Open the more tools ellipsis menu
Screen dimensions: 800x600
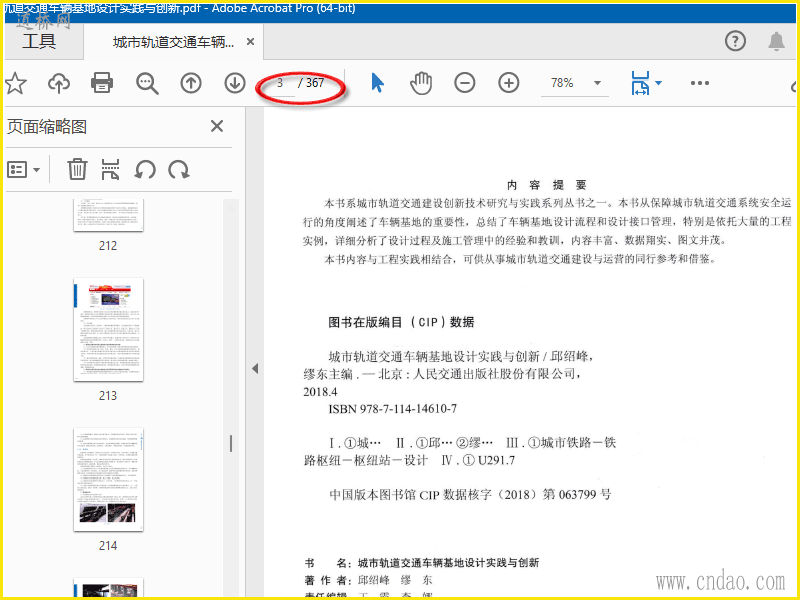click(x=699, y=83)
